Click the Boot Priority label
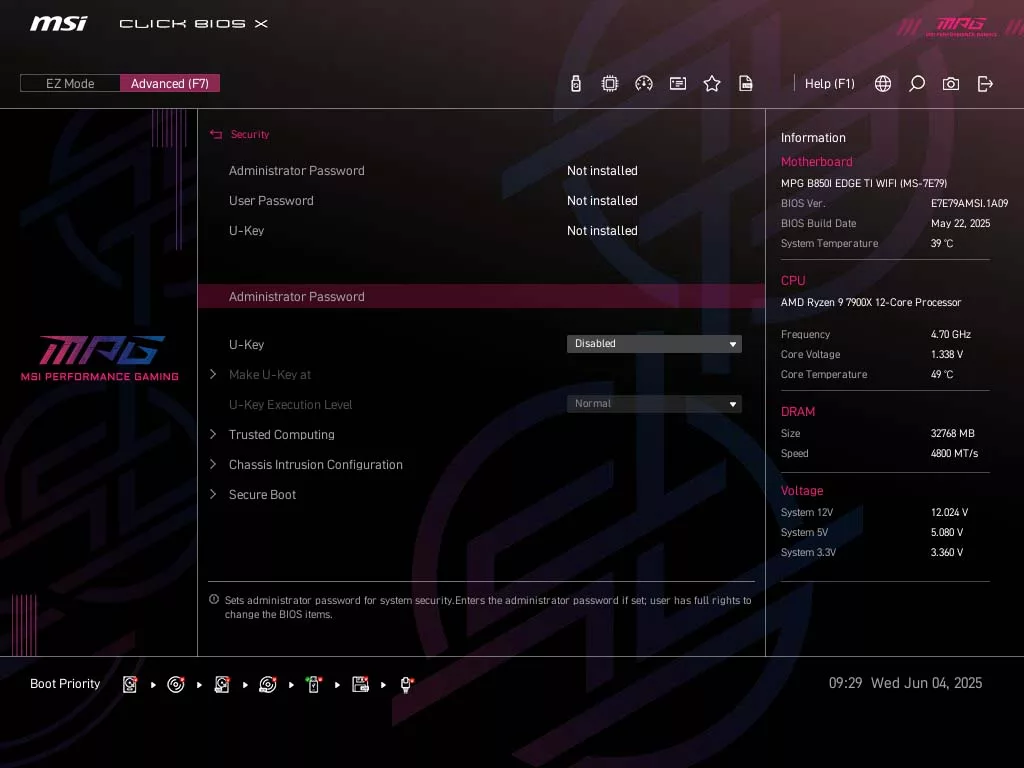1024x768 pixels. click(65, 684)
